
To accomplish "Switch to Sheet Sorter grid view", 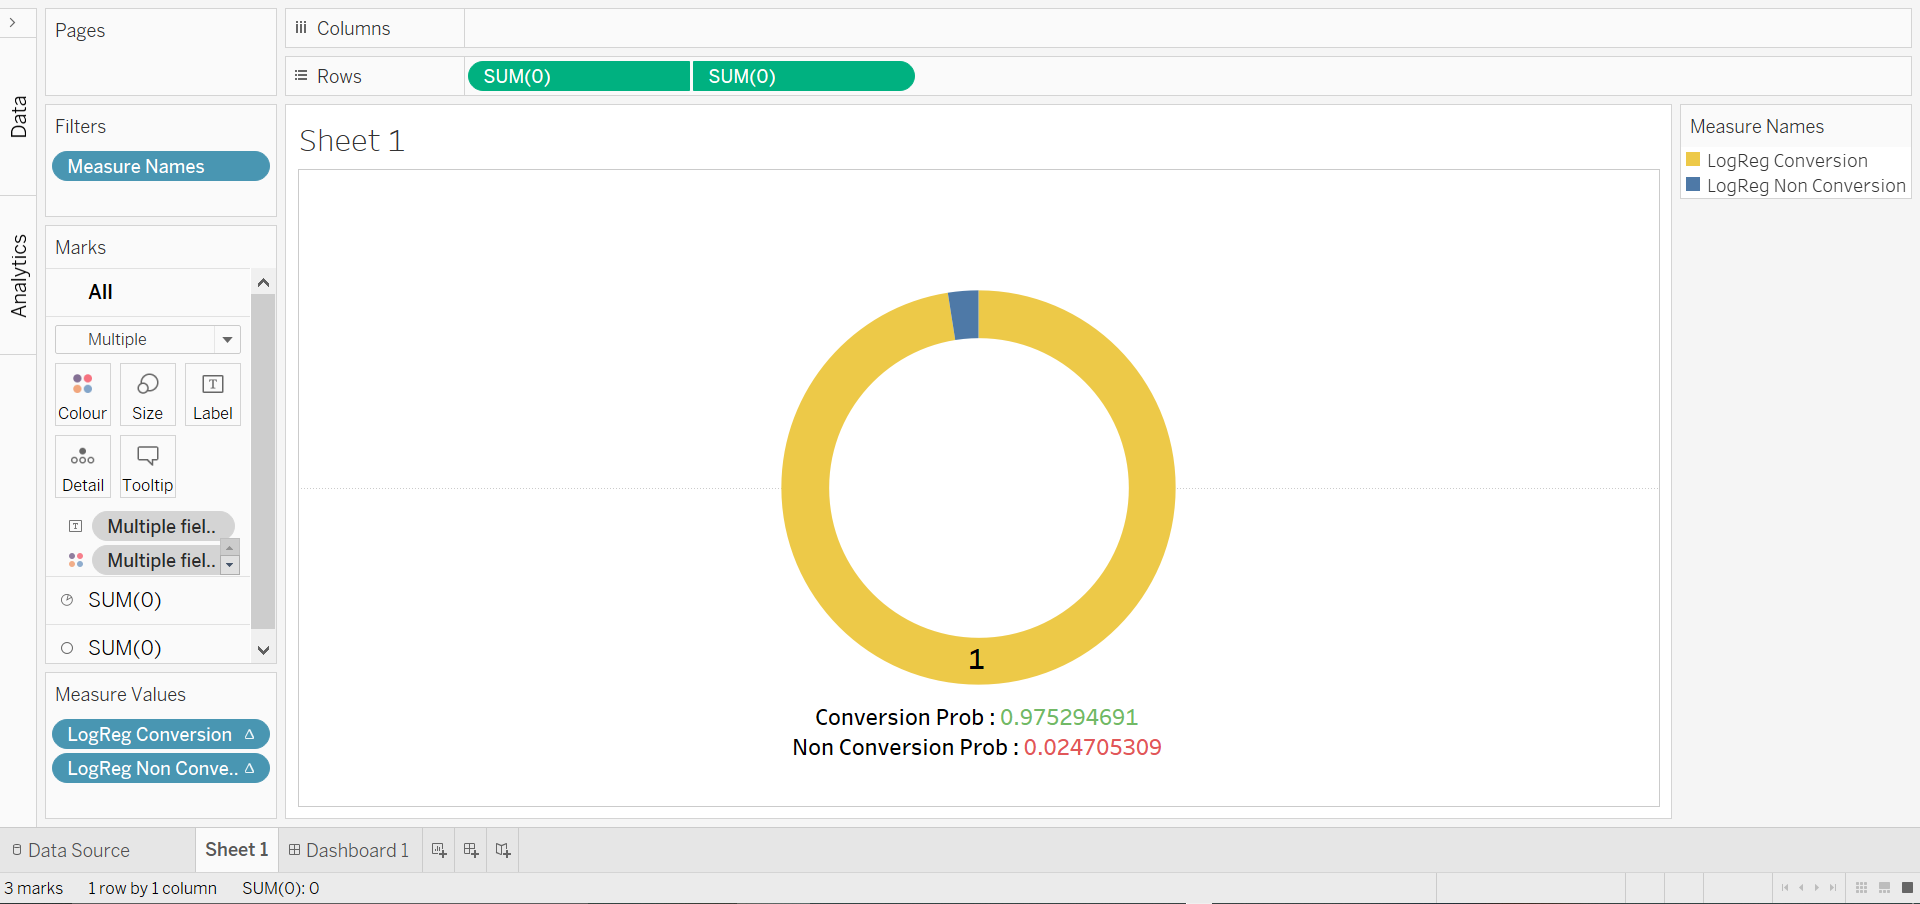I will (x=1861, y=887).
